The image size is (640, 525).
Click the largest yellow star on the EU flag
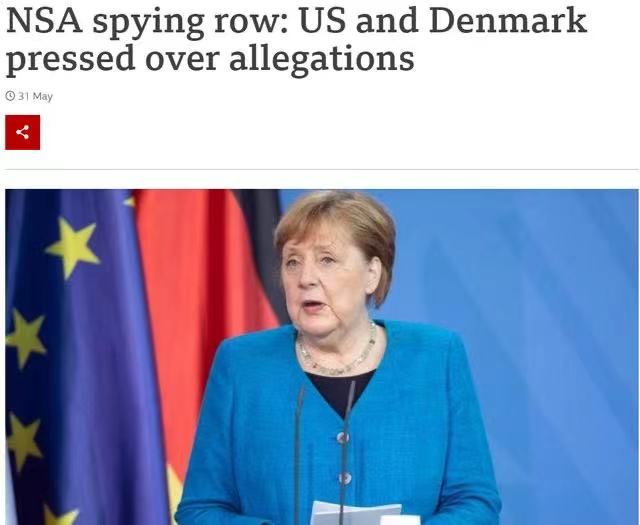point(73,247)
